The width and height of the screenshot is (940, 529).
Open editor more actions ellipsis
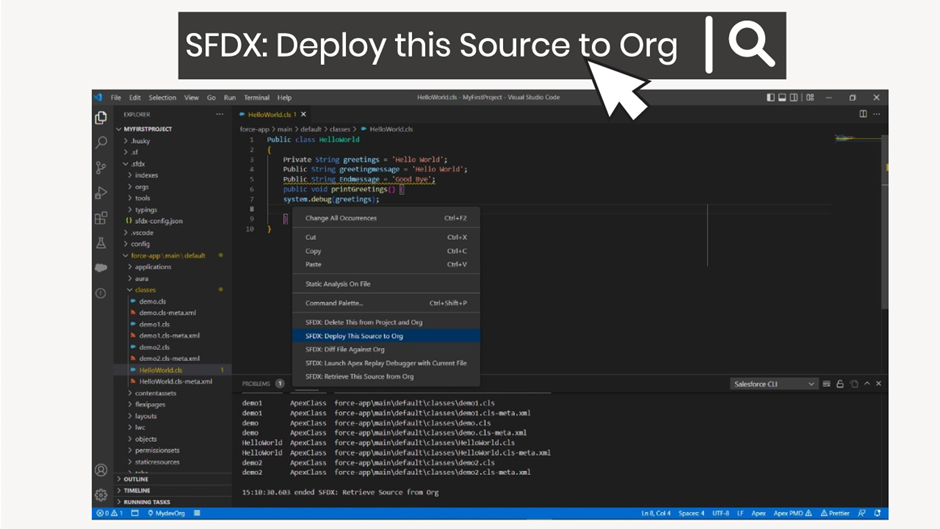point(876,114)
